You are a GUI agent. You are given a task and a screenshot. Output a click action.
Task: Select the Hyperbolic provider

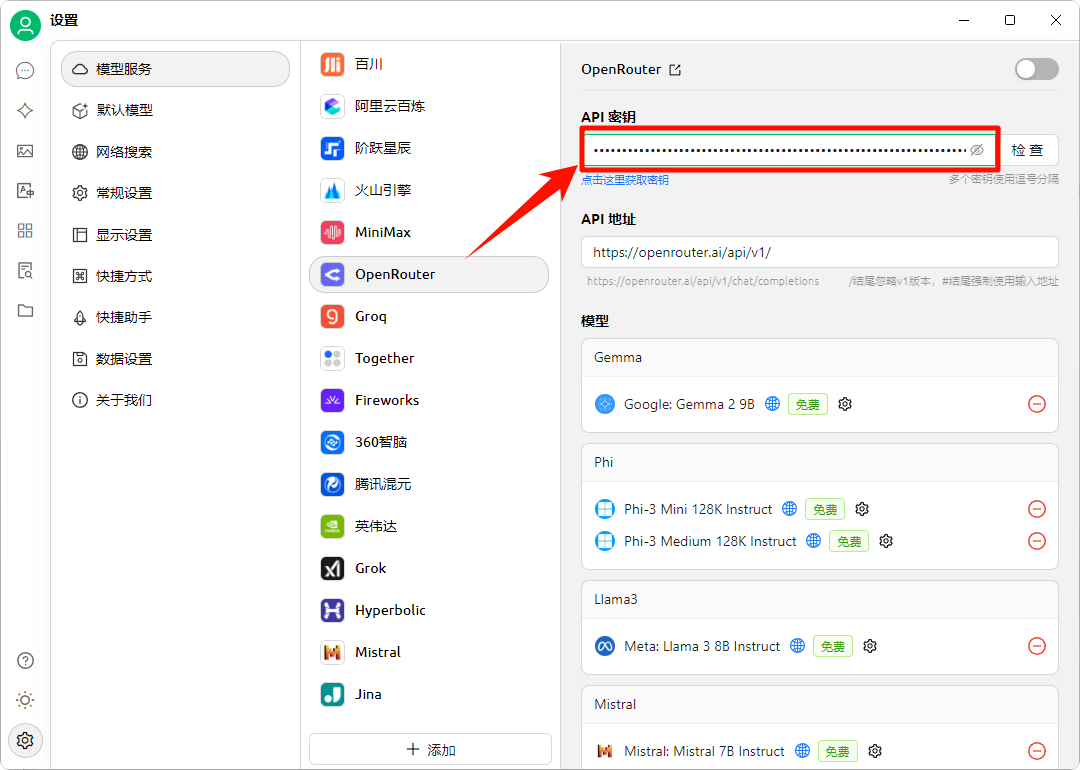point(429,610)
